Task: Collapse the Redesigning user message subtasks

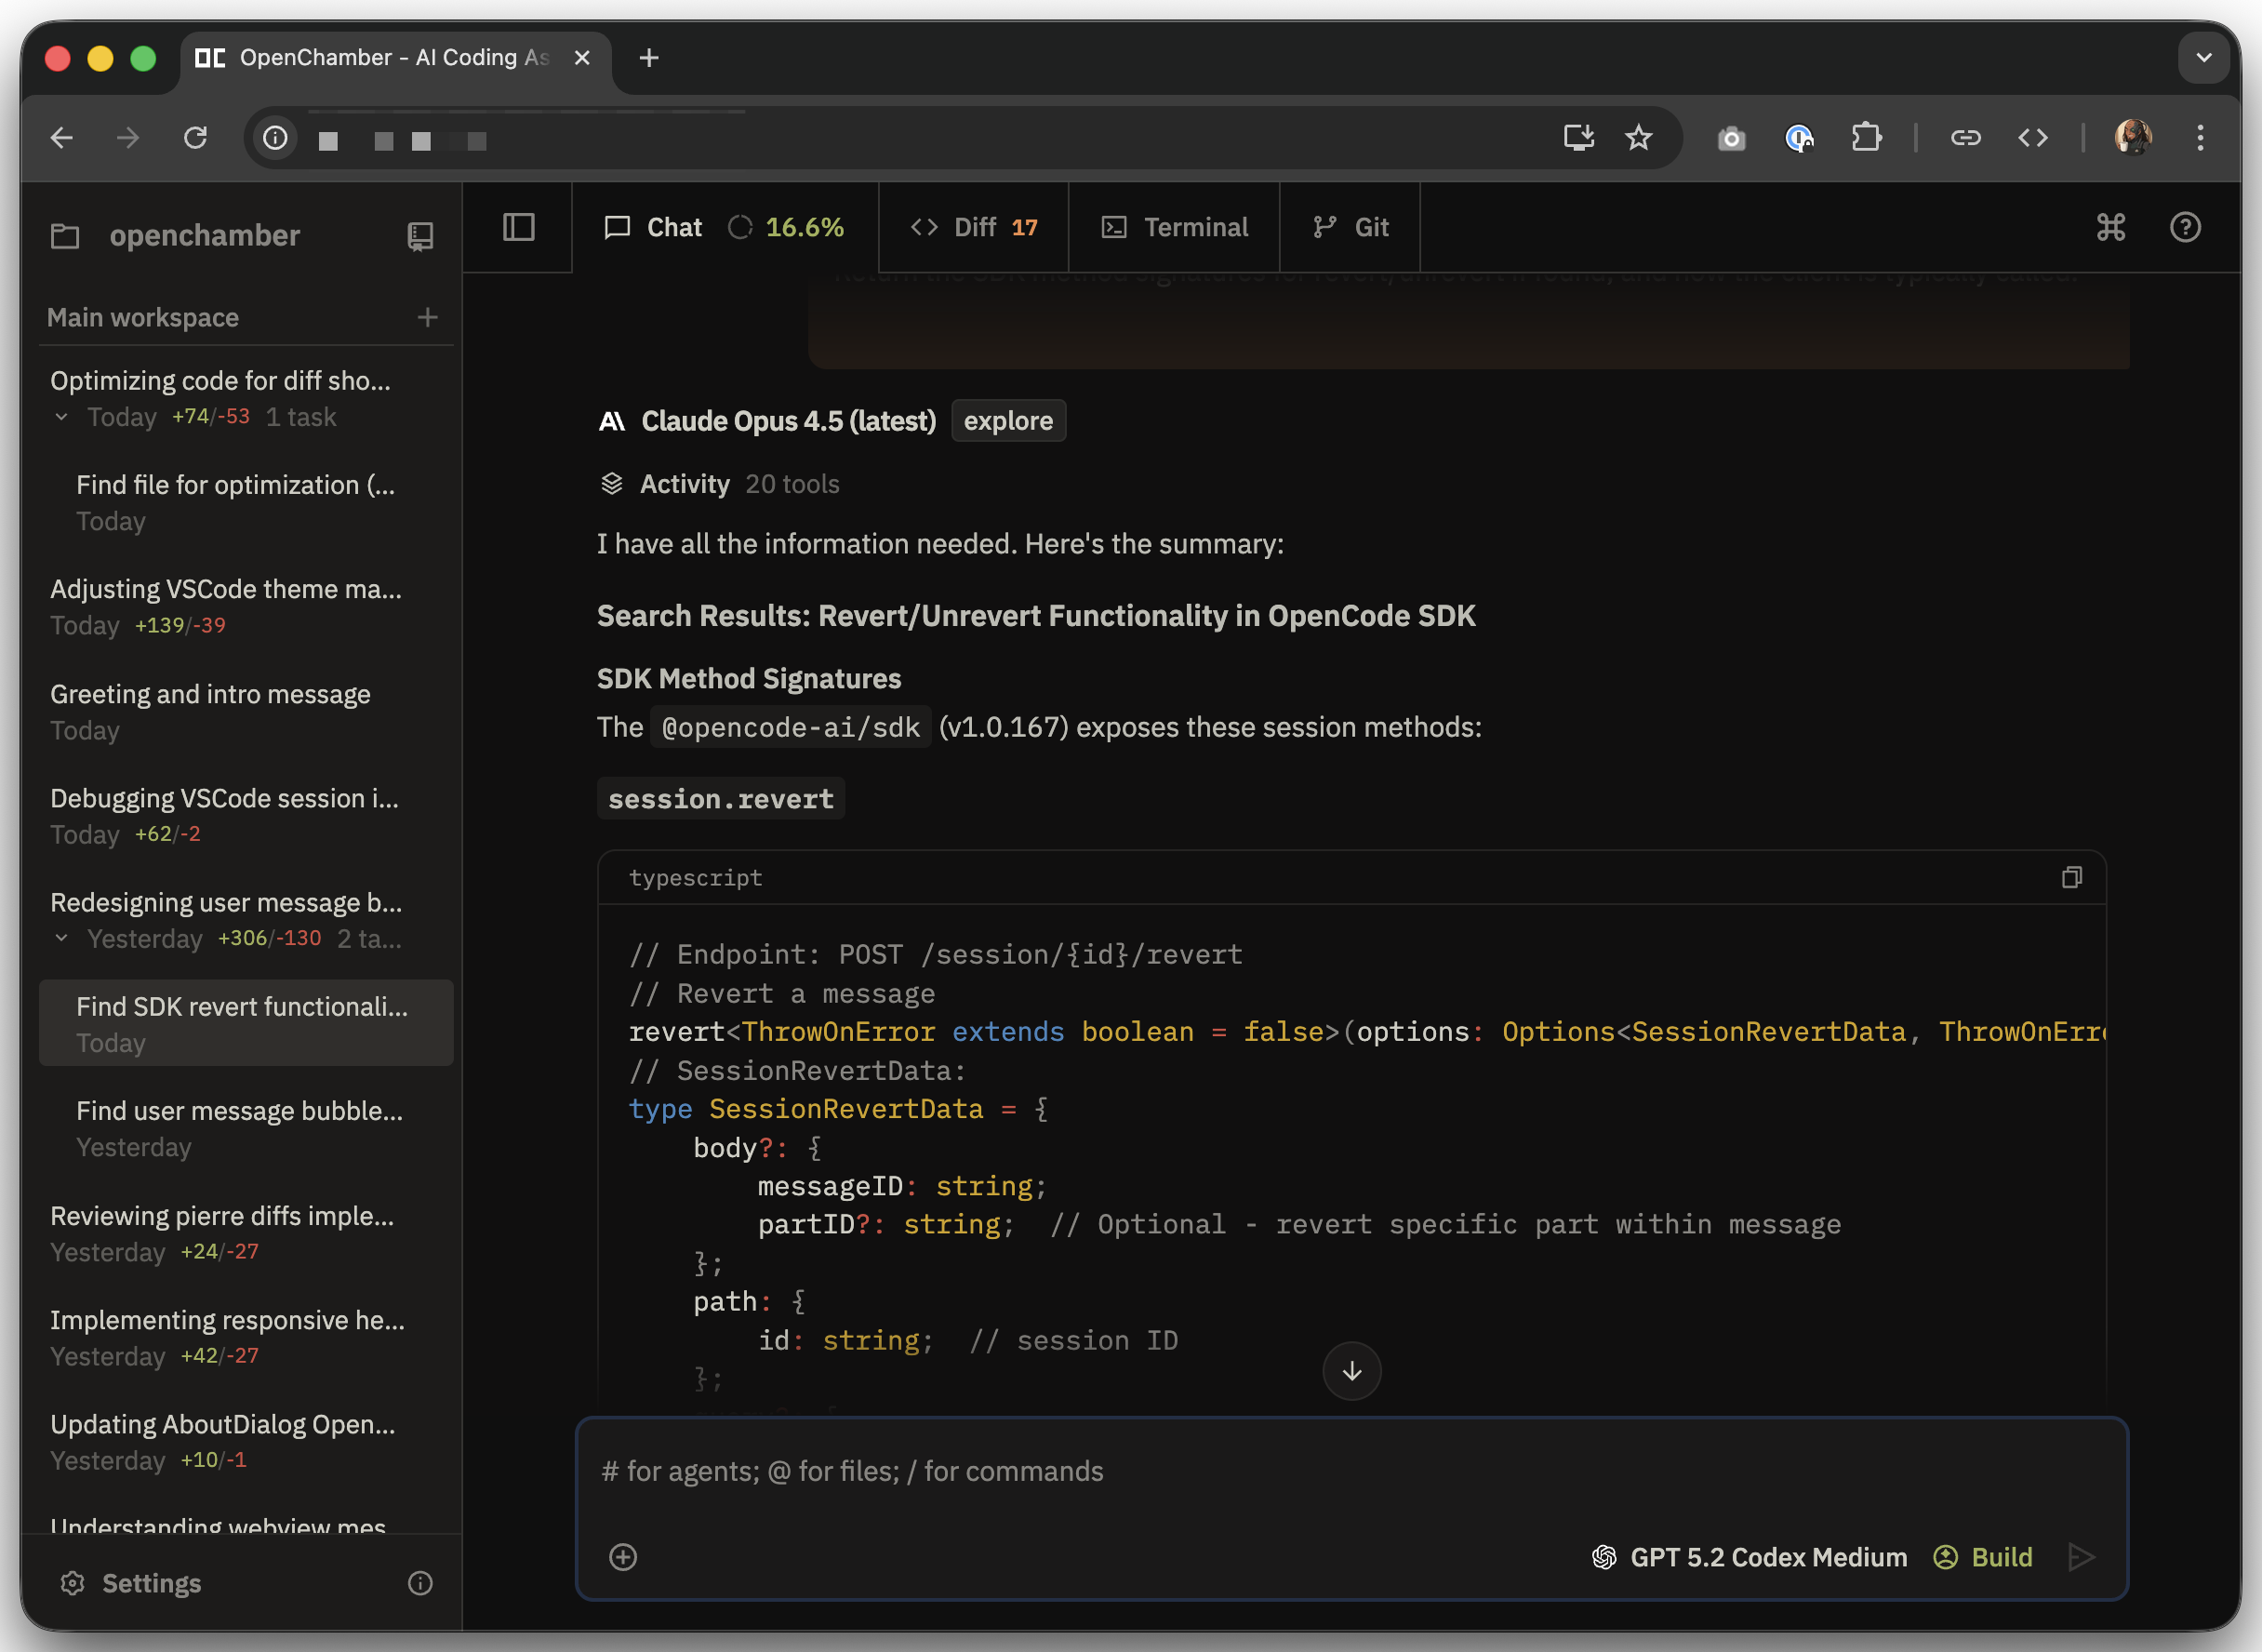Action: click(62, 938)
